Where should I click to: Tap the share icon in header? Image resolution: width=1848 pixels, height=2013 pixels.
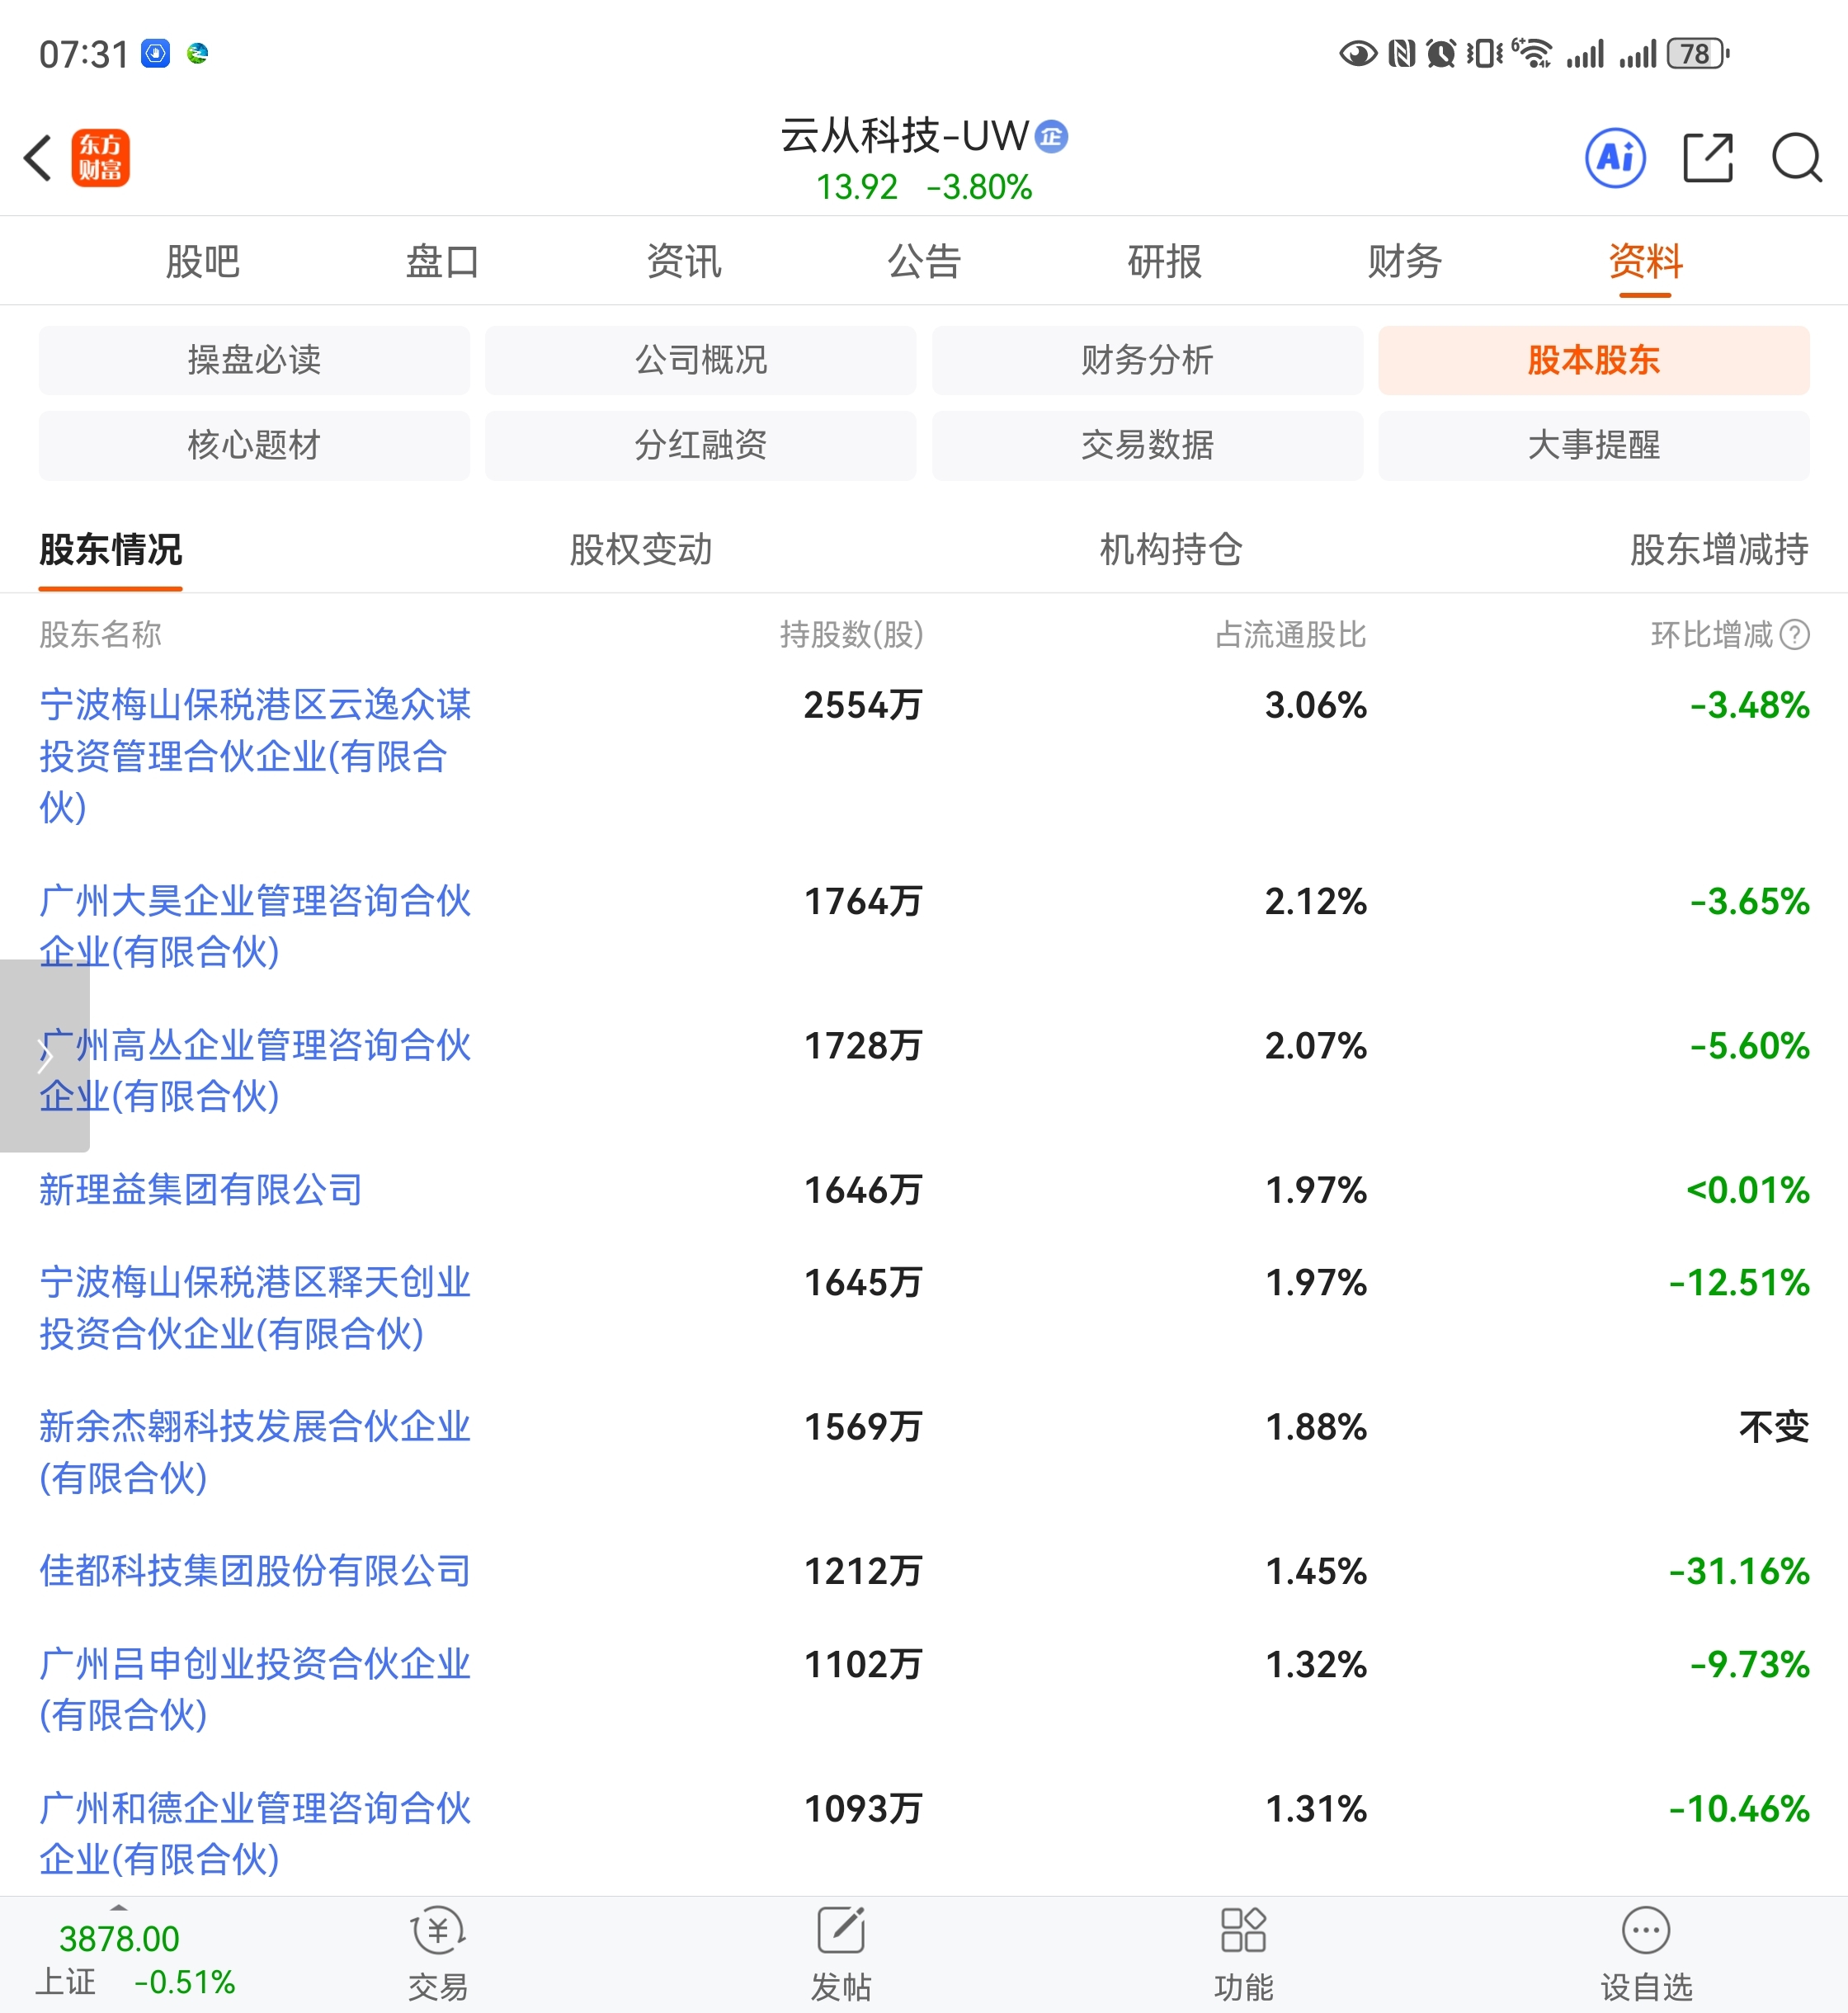pos(1707,158)
